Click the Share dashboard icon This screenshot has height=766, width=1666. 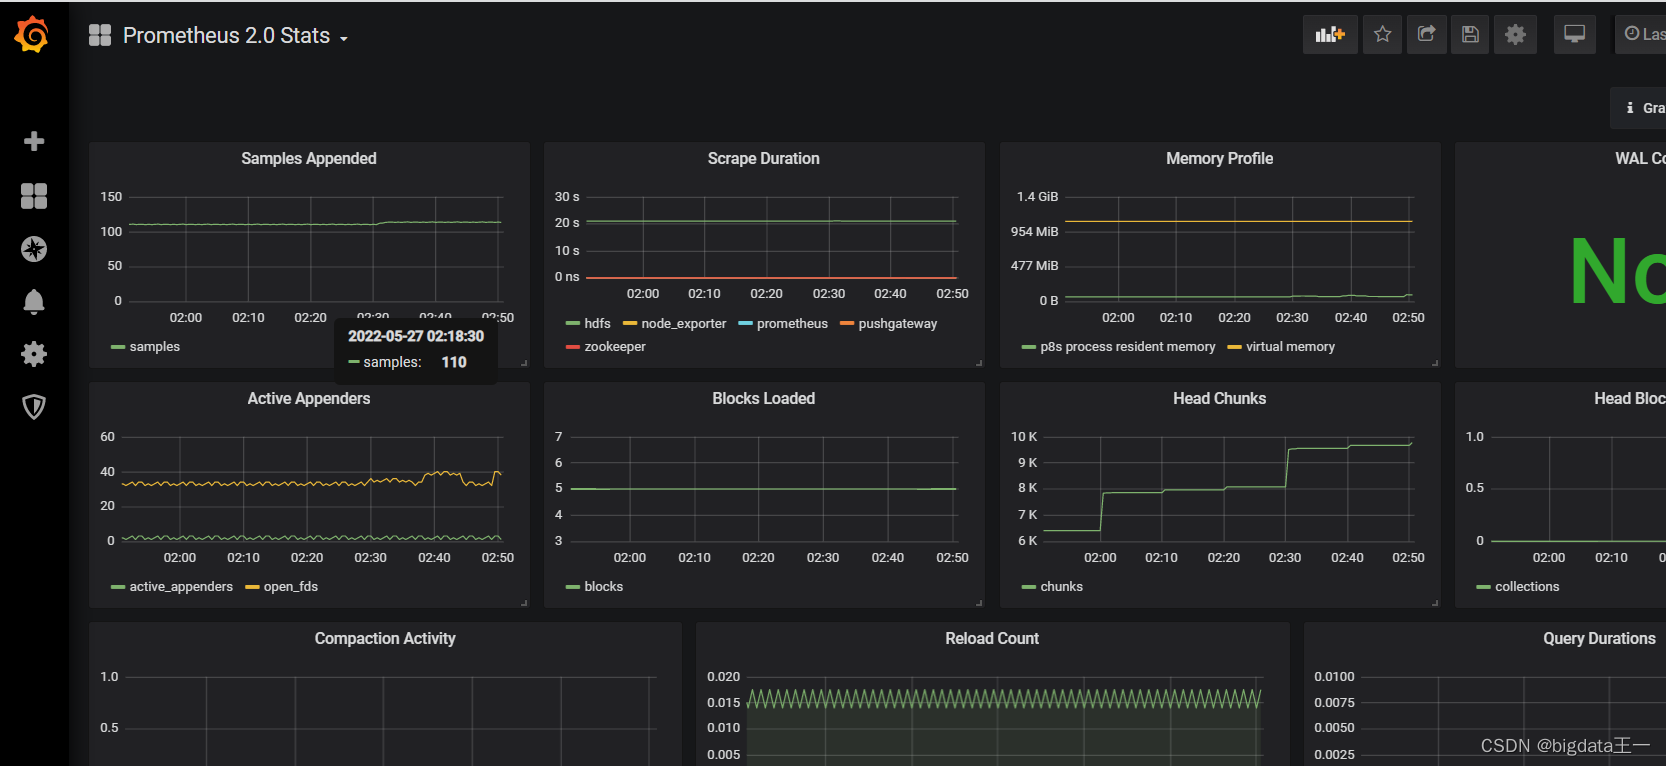click(1427, 35)
